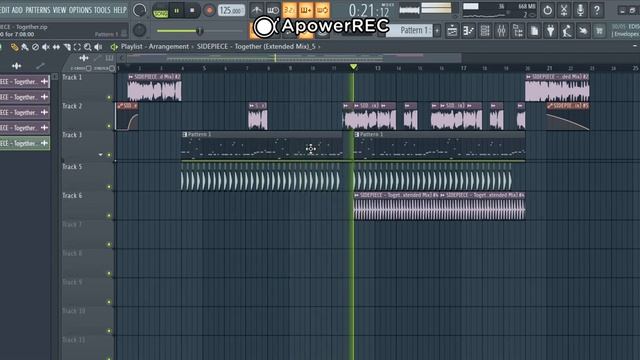640x360 pixels.
Task: Open the OPTIONS menu
Action: click(x=80, y=10)
